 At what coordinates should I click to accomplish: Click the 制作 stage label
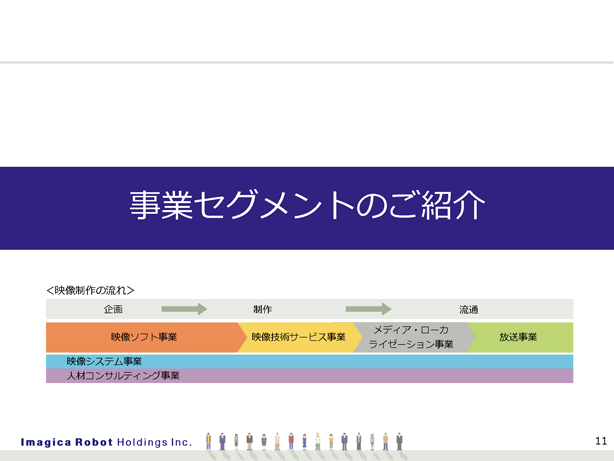(262, 309)
